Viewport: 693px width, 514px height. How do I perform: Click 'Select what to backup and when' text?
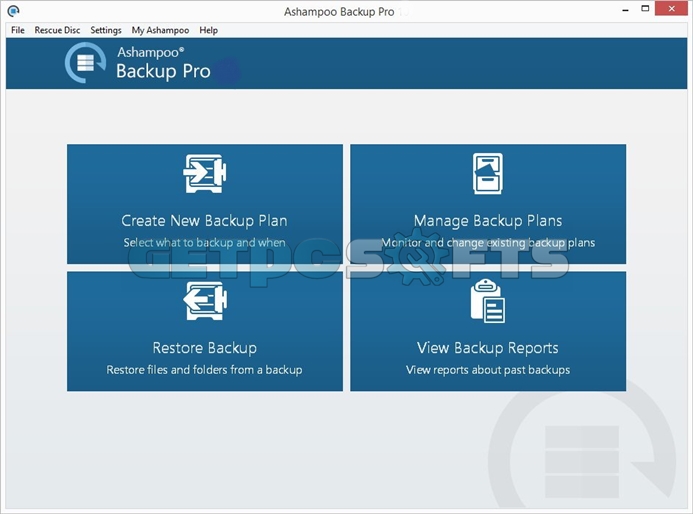(x=204, y=243)
